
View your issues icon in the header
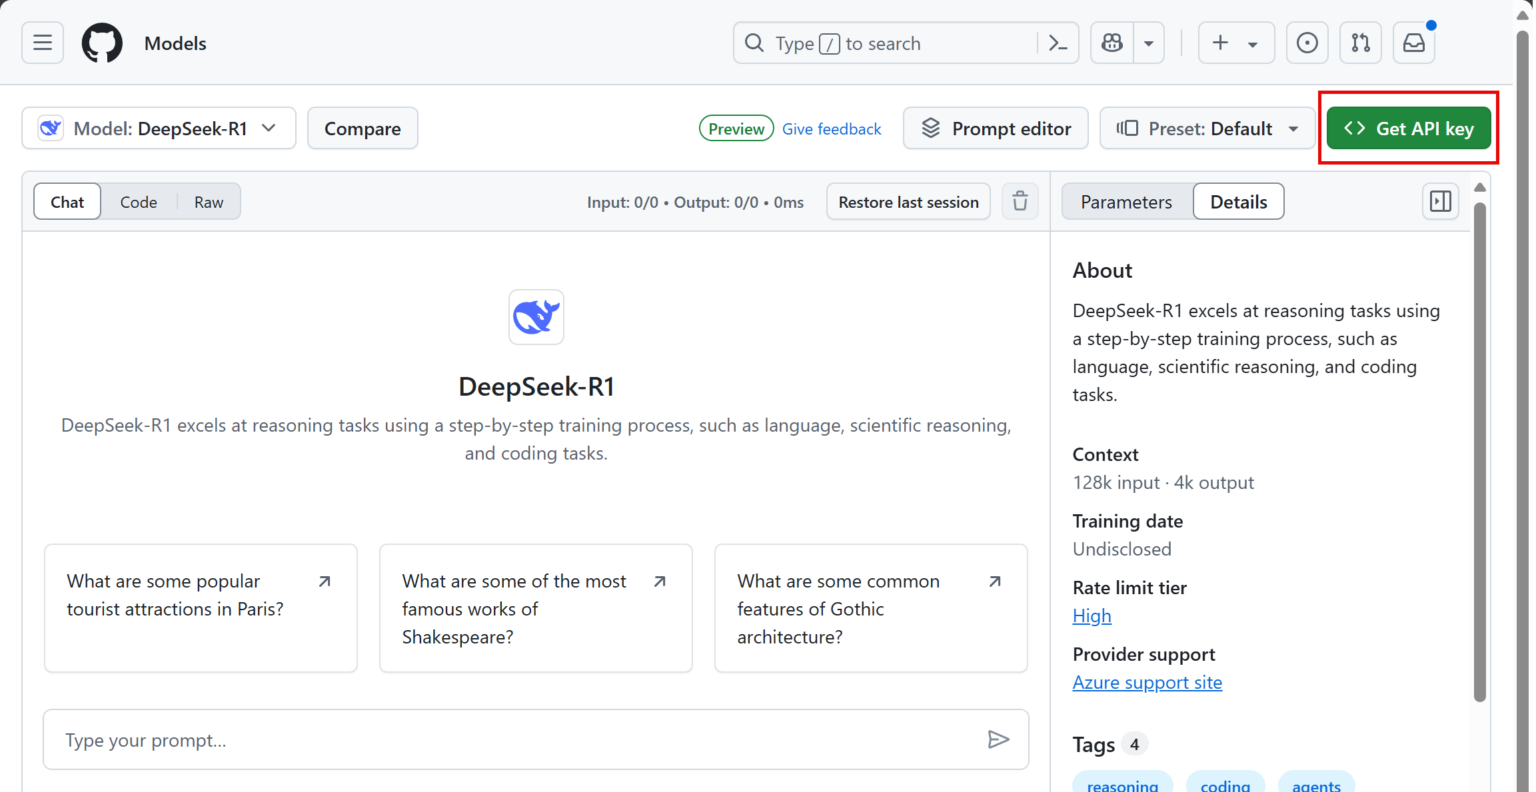pyautogui.click(x=1307, y=42)
